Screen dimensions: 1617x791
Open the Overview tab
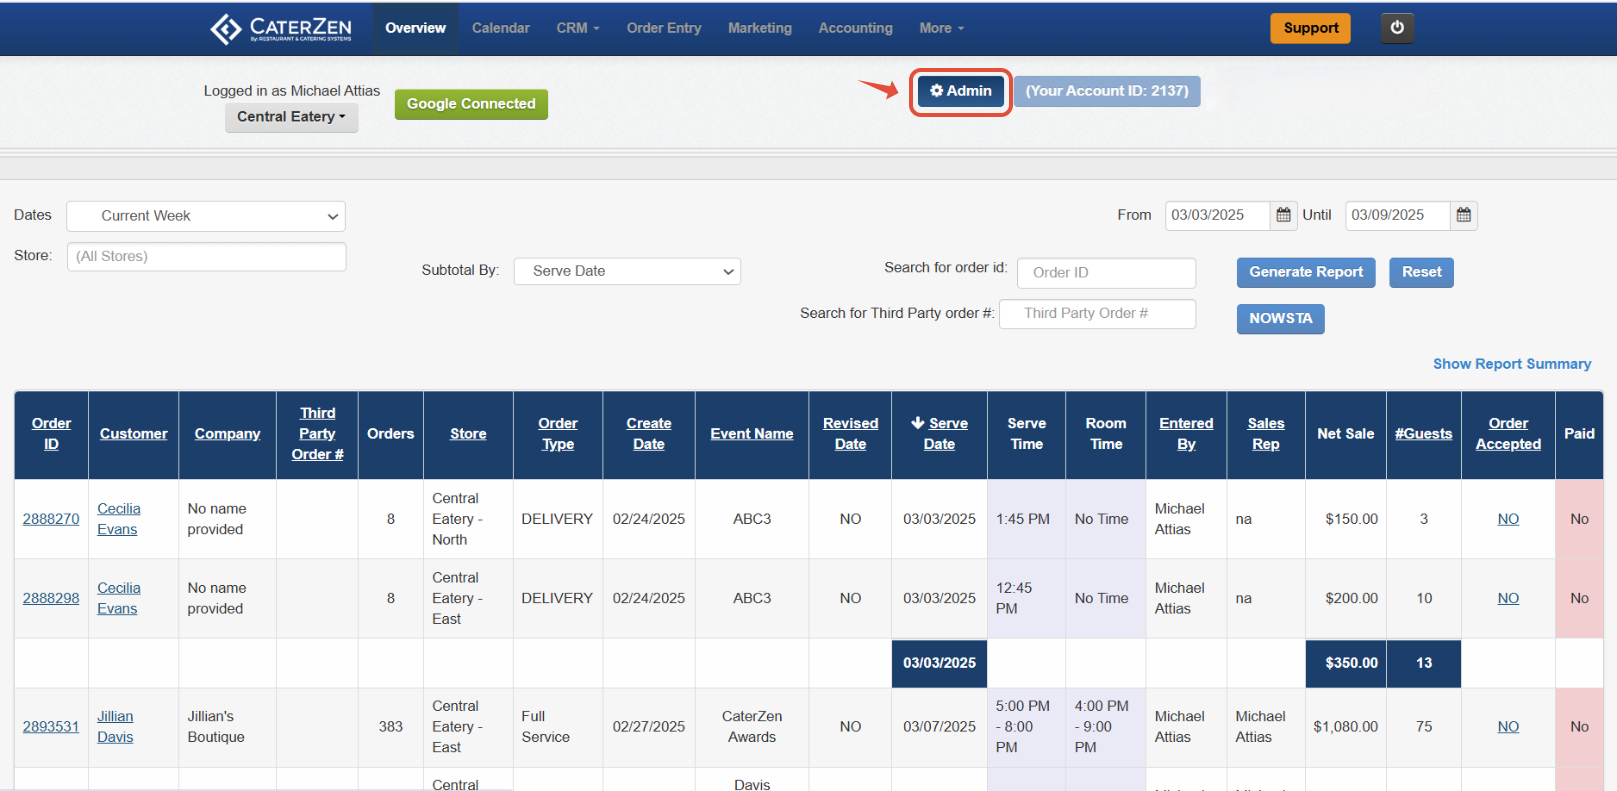coord(416,28)
